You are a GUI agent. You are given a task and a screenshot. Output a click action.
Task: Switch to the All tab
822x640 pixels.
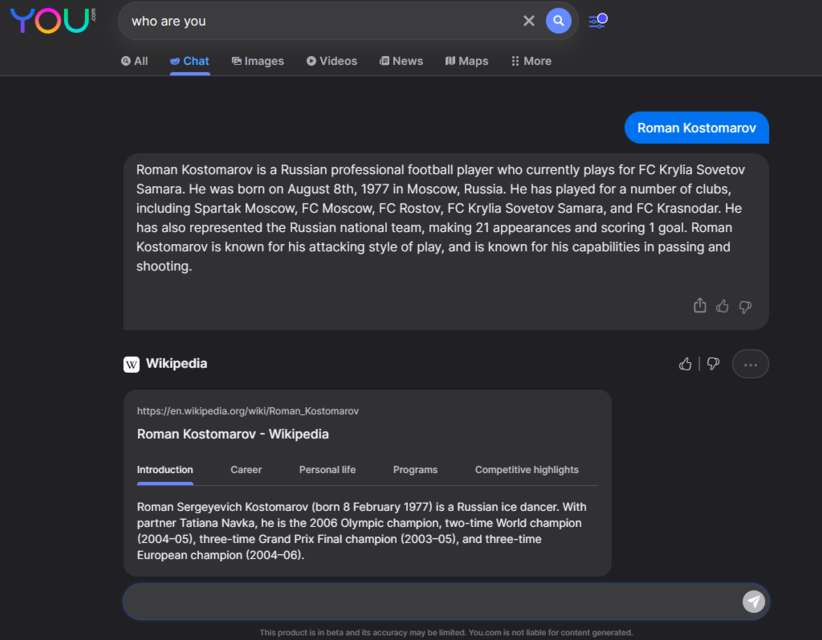click(x=134, y=61)
